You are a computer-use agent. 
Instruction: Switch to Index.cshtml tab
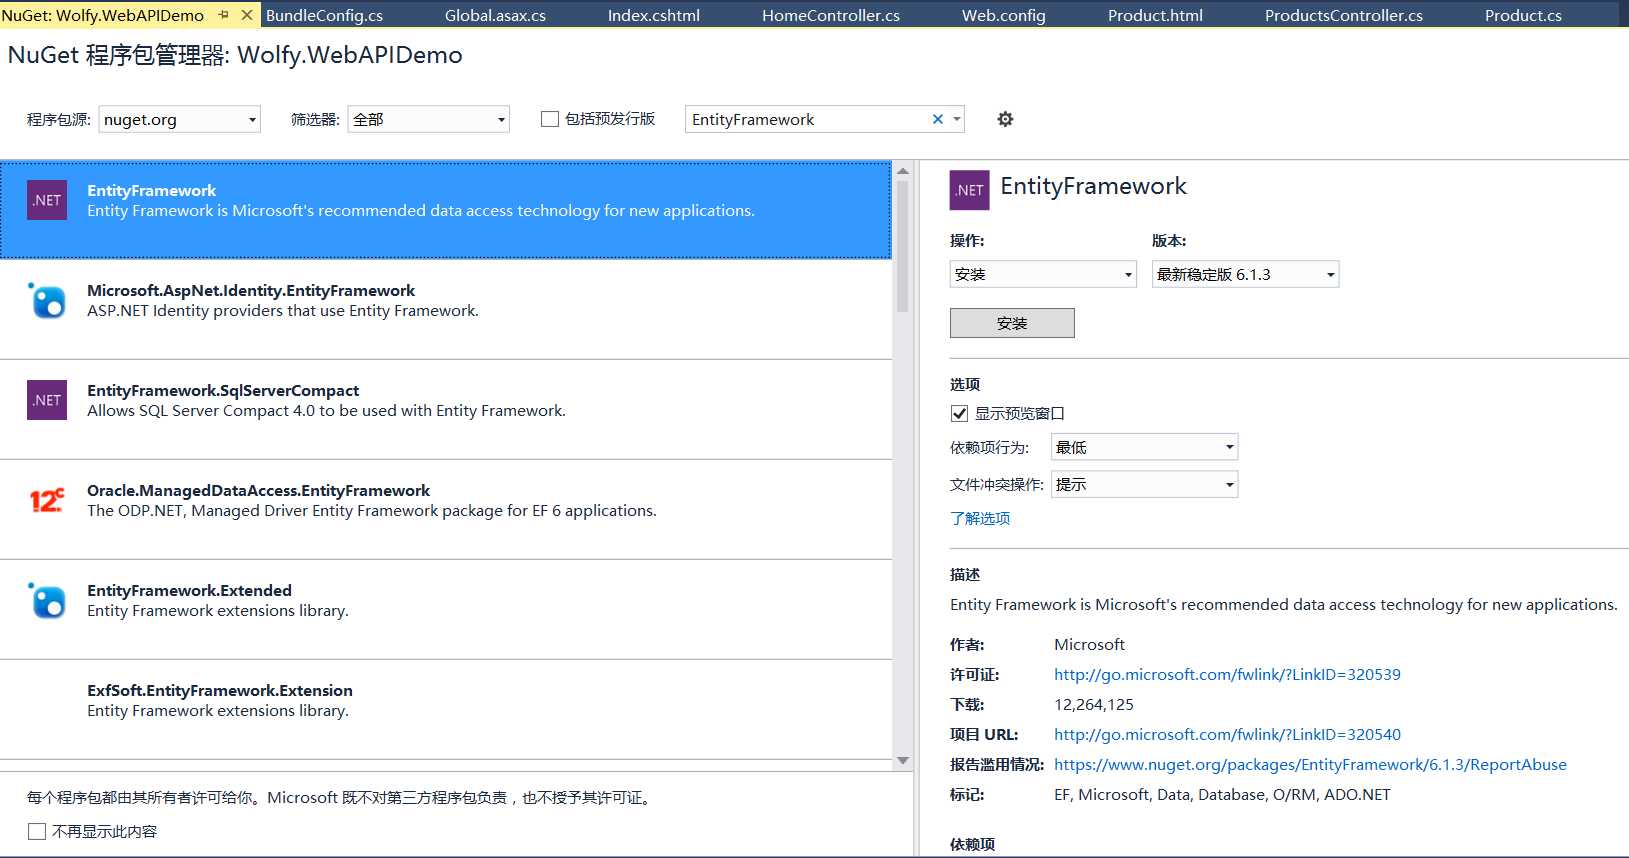tap(654, 15)
